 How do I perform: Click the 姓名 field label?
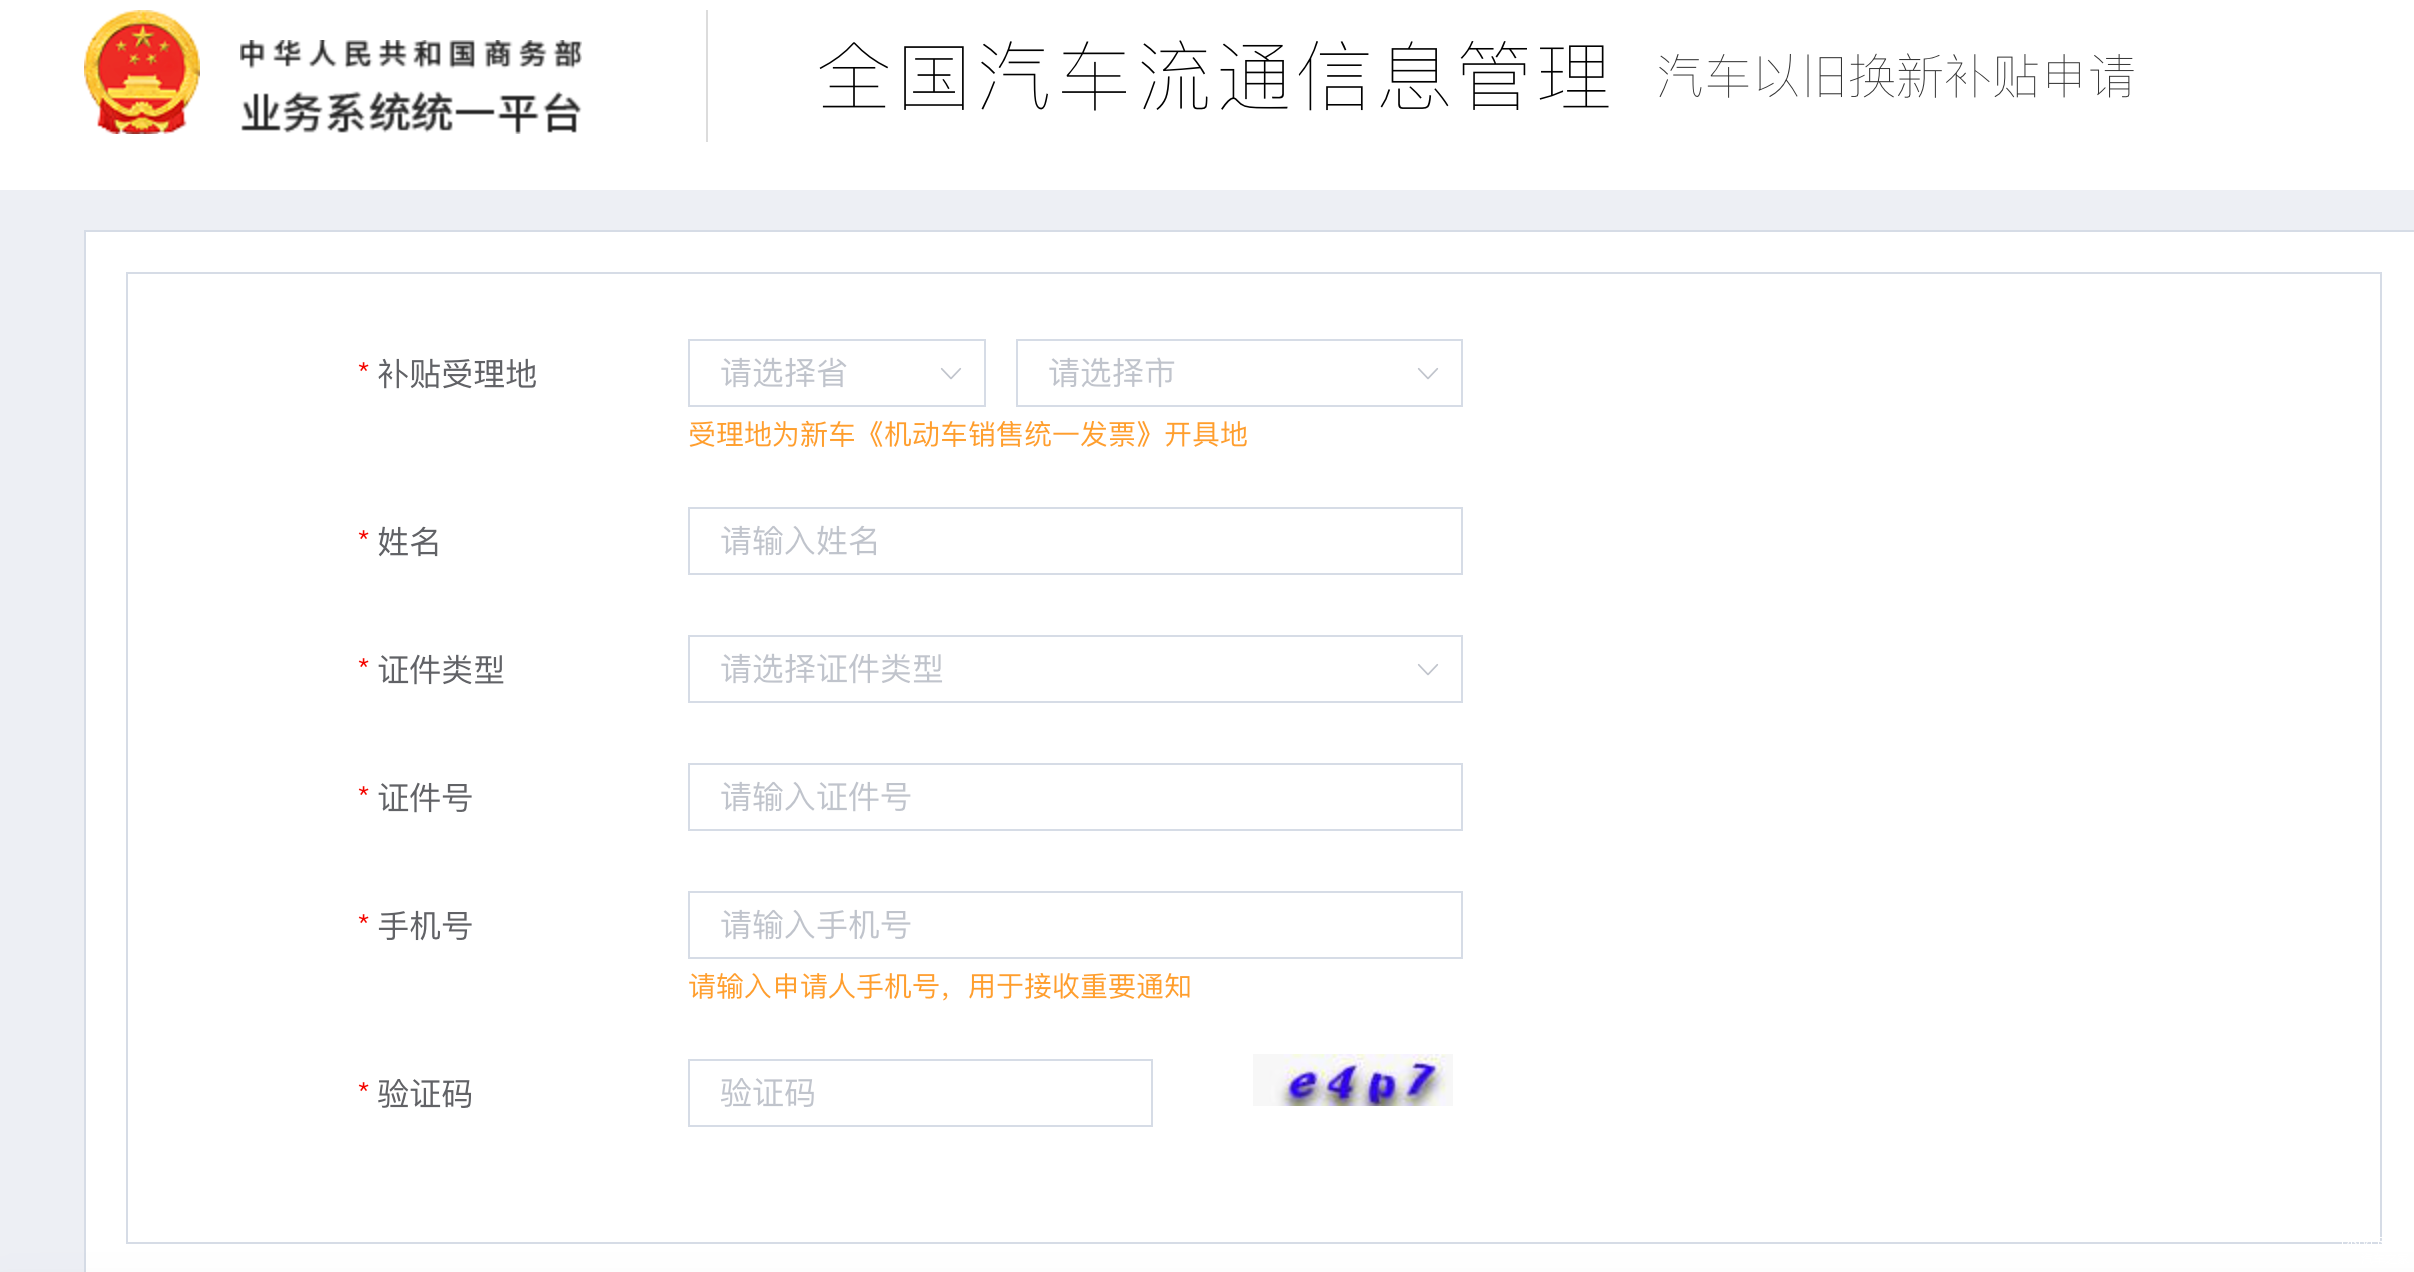(x=409, y=542)
